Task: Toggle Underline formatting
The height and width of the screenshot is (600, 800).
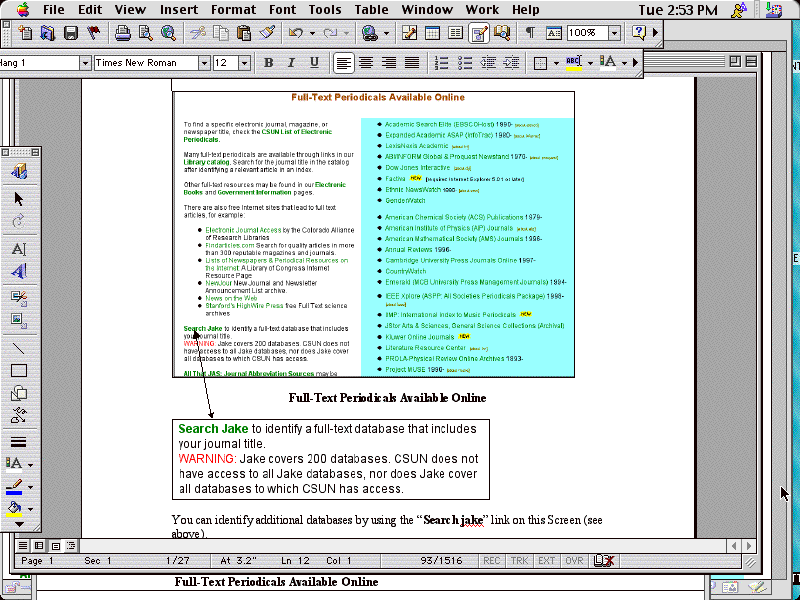Action: coord(314,63)
